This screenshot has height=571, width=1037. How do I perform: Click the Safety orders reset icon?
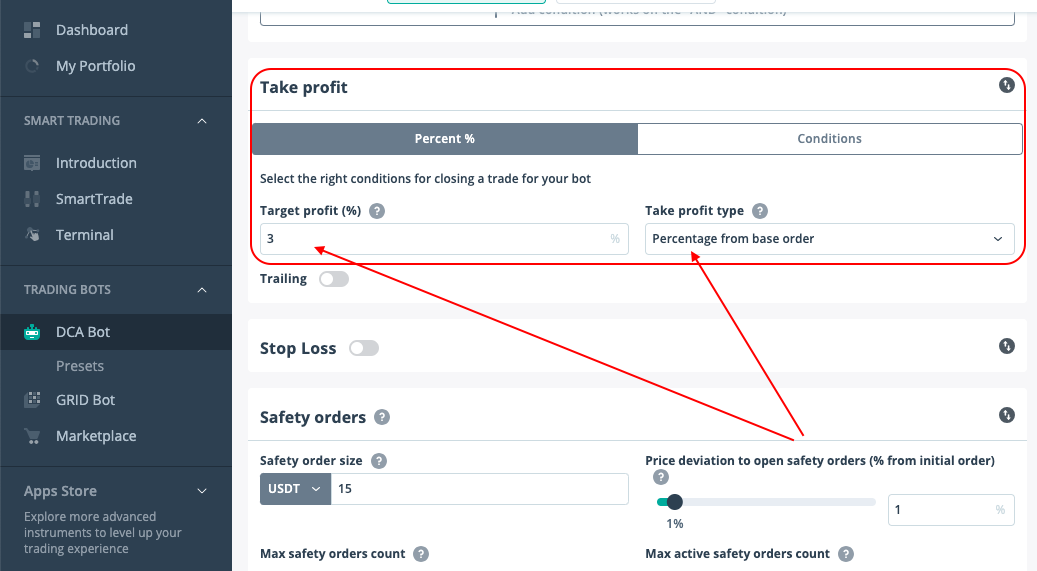click(1007, 415)
